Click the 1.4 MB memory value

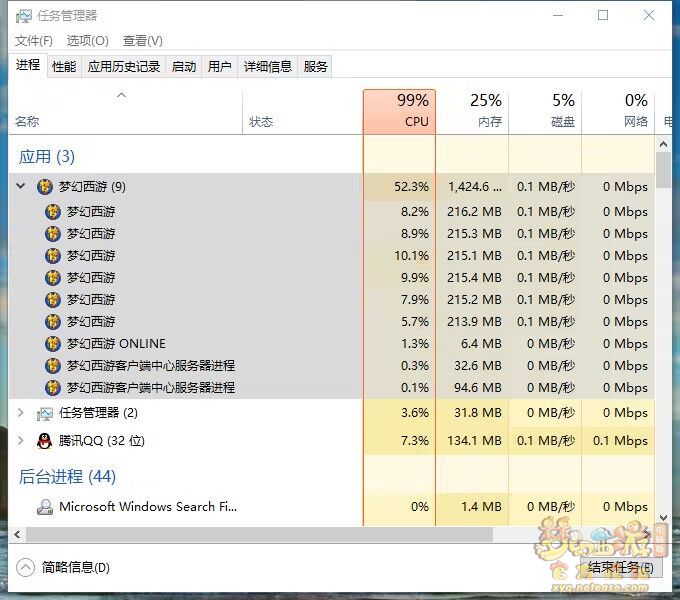pyautogui.click(x=481, y=507)
